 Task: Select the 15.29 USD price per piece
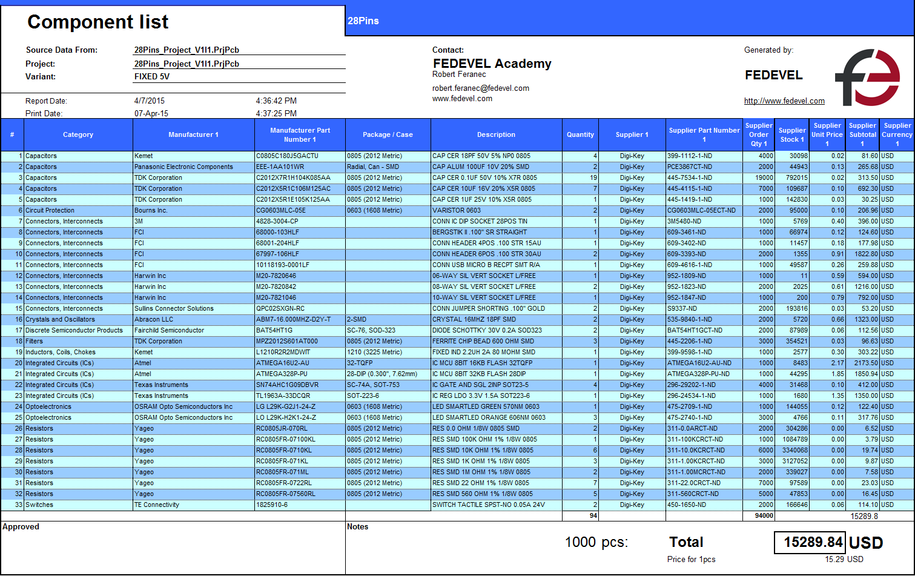(844, 559)
